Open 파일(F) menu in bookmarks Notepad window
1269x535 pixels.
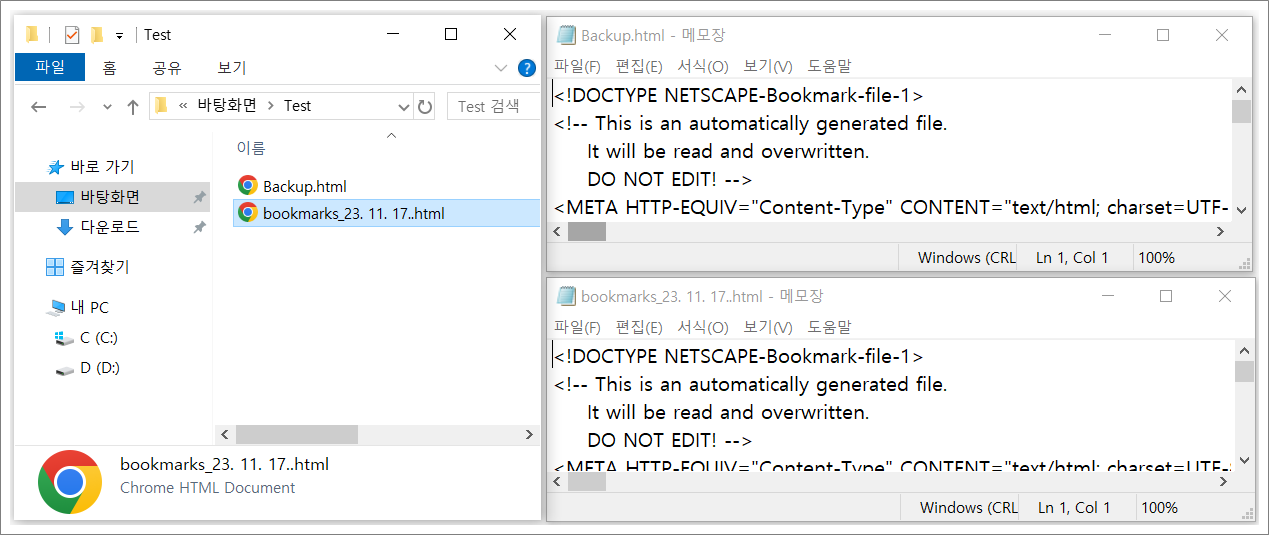(x=577, y=327)
